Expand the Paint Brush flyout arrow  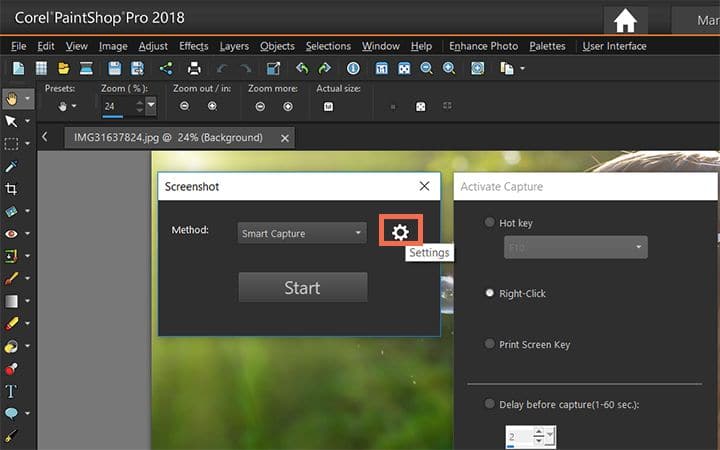[28, 278]
